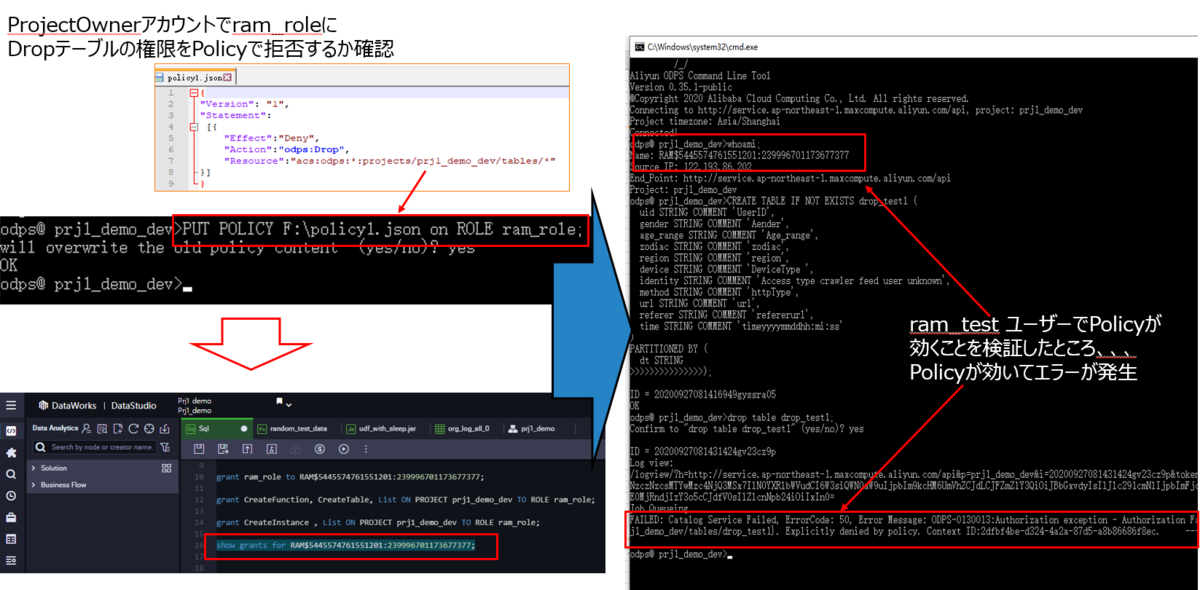The width and height of the screenshot is (1200, 590).
Task: Collapse the root brace fold in policy1.json
Action: coord(194,93)
